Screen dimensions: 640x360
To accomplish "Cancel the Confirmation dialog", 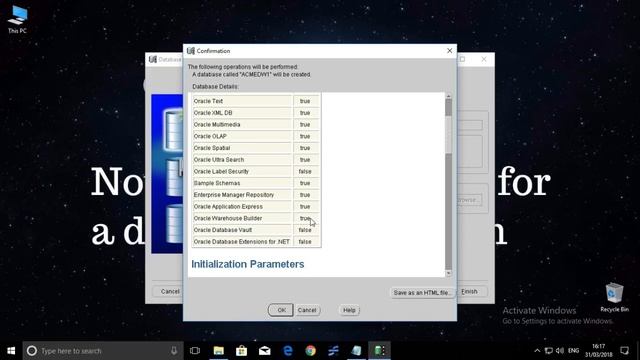I will [x=307, y=310].
